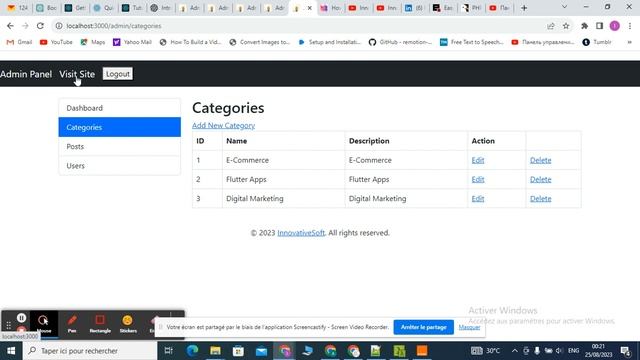The image size is (640, 360).
Task: Switch to the Qui tab
Action: [103, 8]
